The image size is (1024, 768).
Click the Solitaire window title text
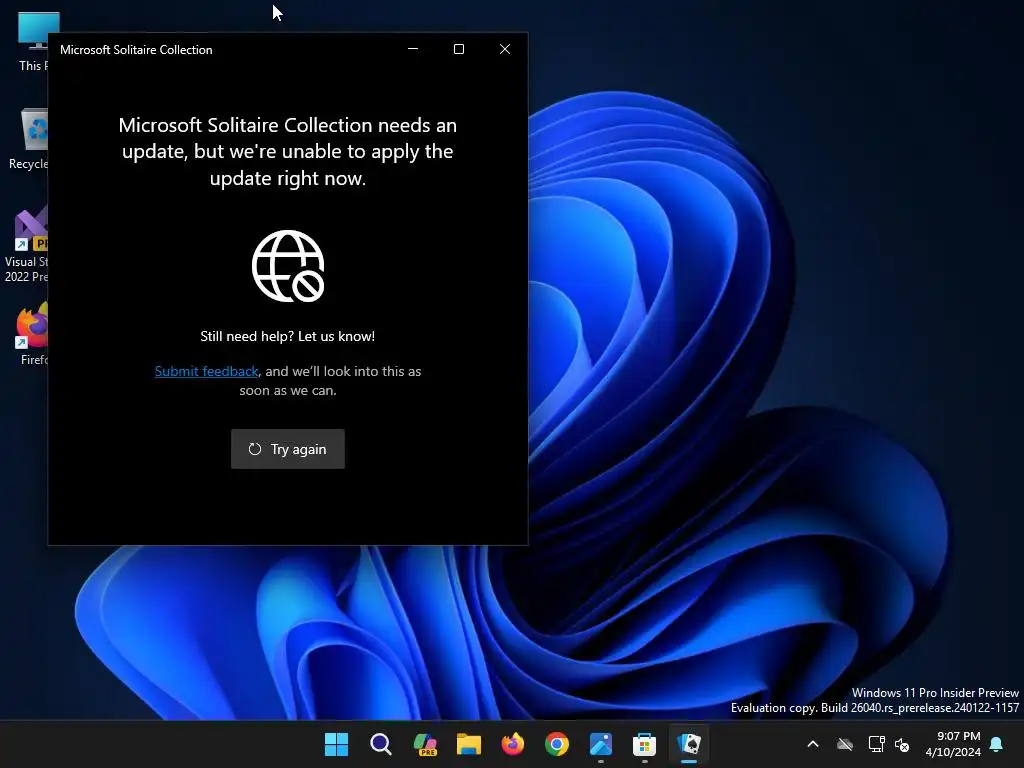coord(136,50)
